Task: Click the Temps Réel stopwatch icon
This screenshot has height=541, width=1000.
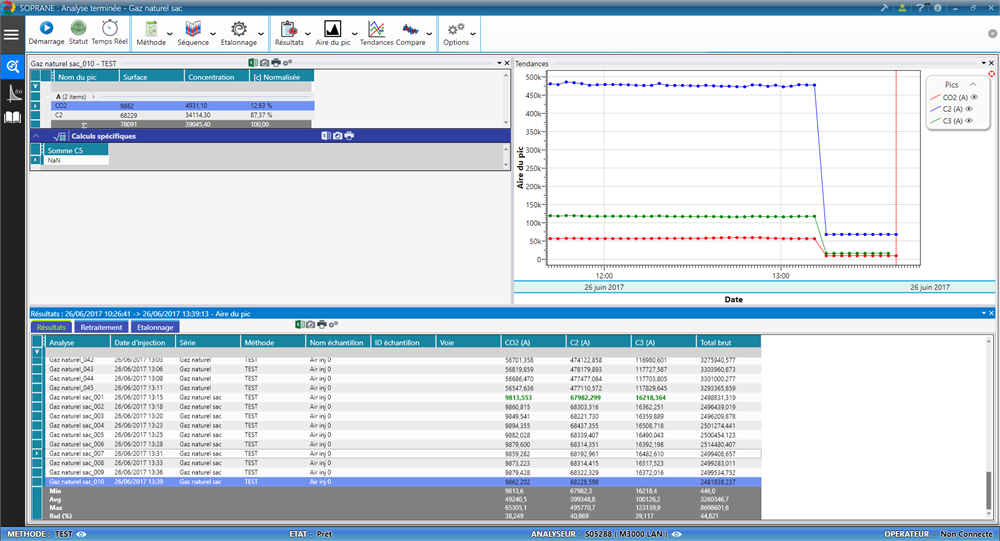Action: (109, 29)
